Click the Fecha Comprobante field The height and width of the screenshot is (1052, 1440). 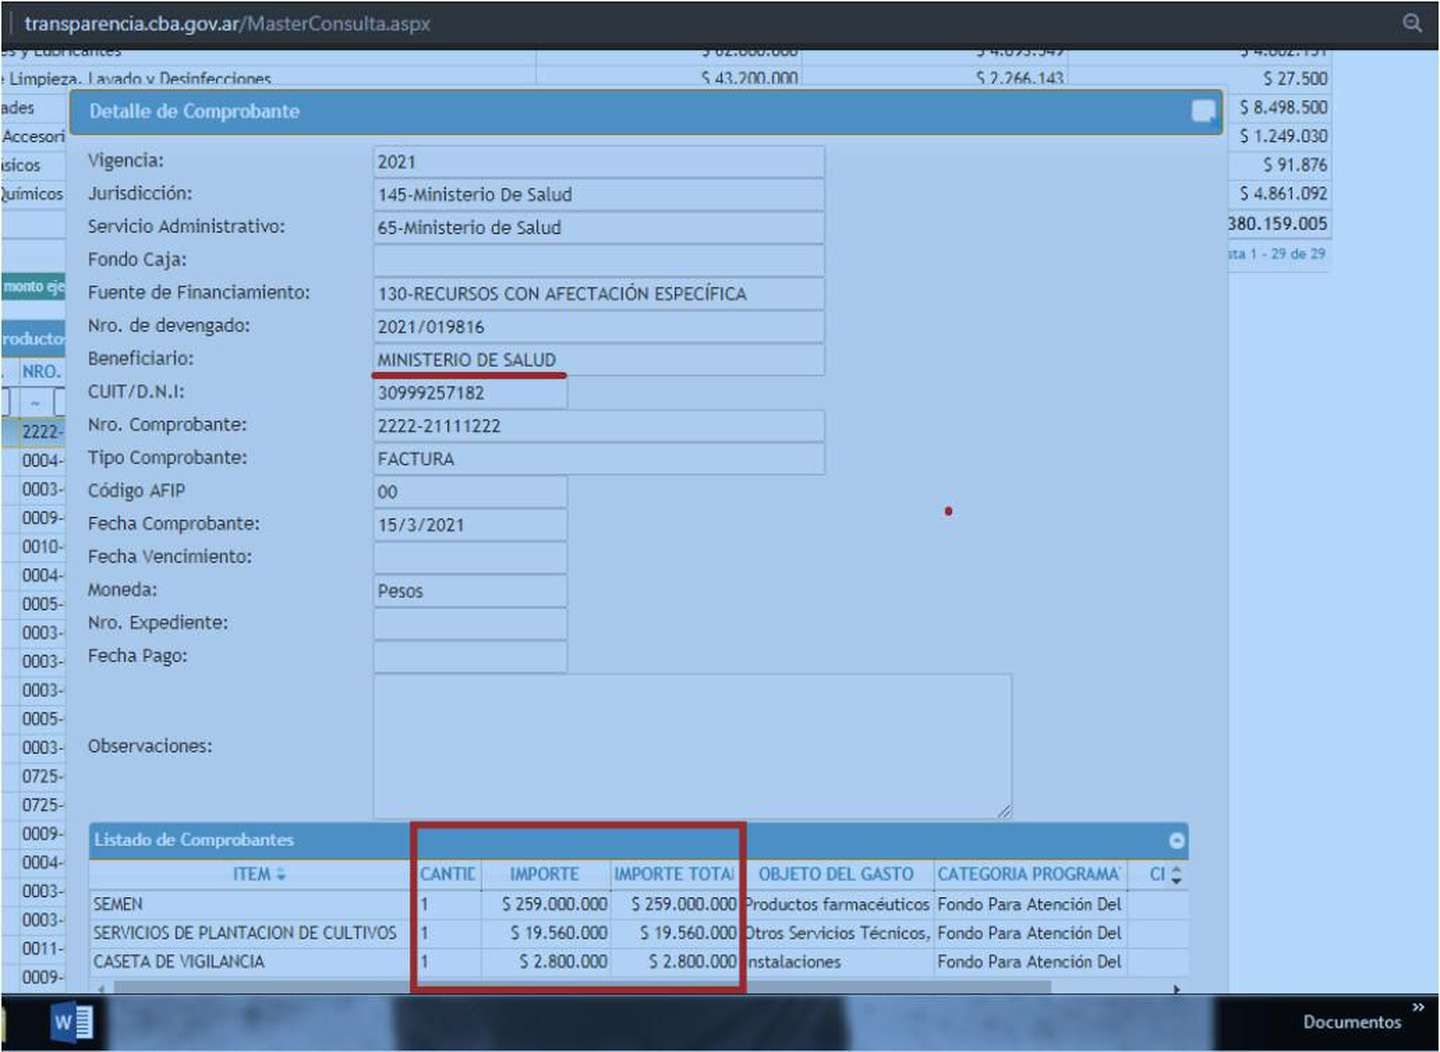tap(469, 525)
